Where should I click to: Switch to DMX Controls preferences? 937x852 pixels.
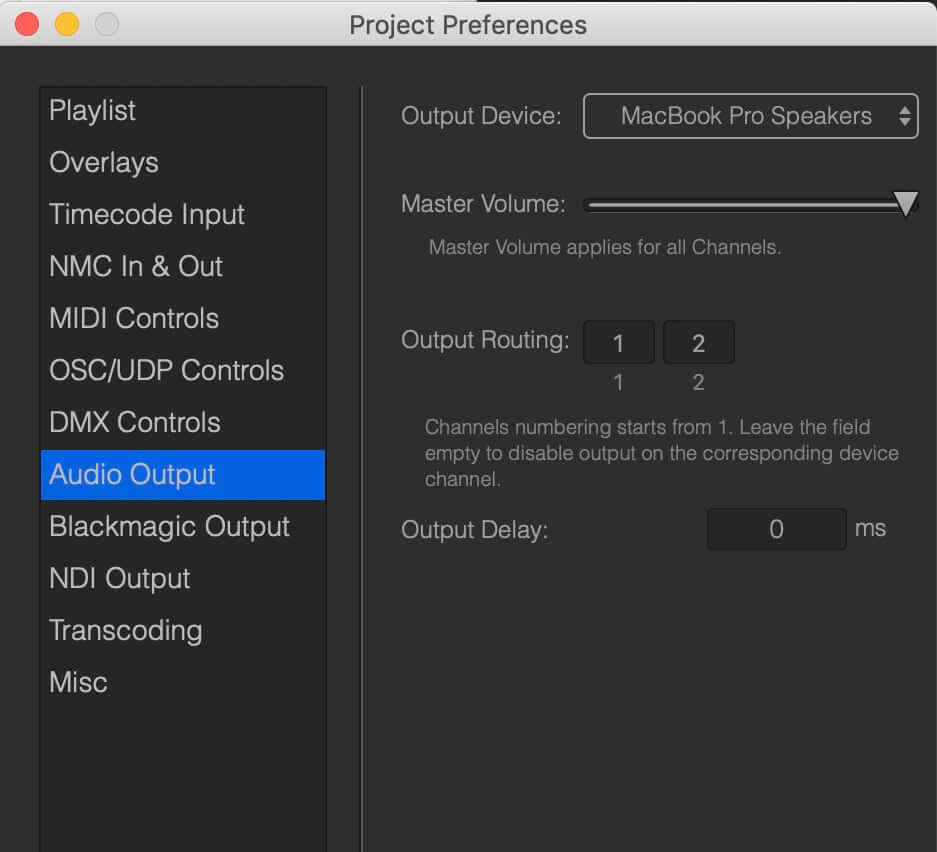183,422
